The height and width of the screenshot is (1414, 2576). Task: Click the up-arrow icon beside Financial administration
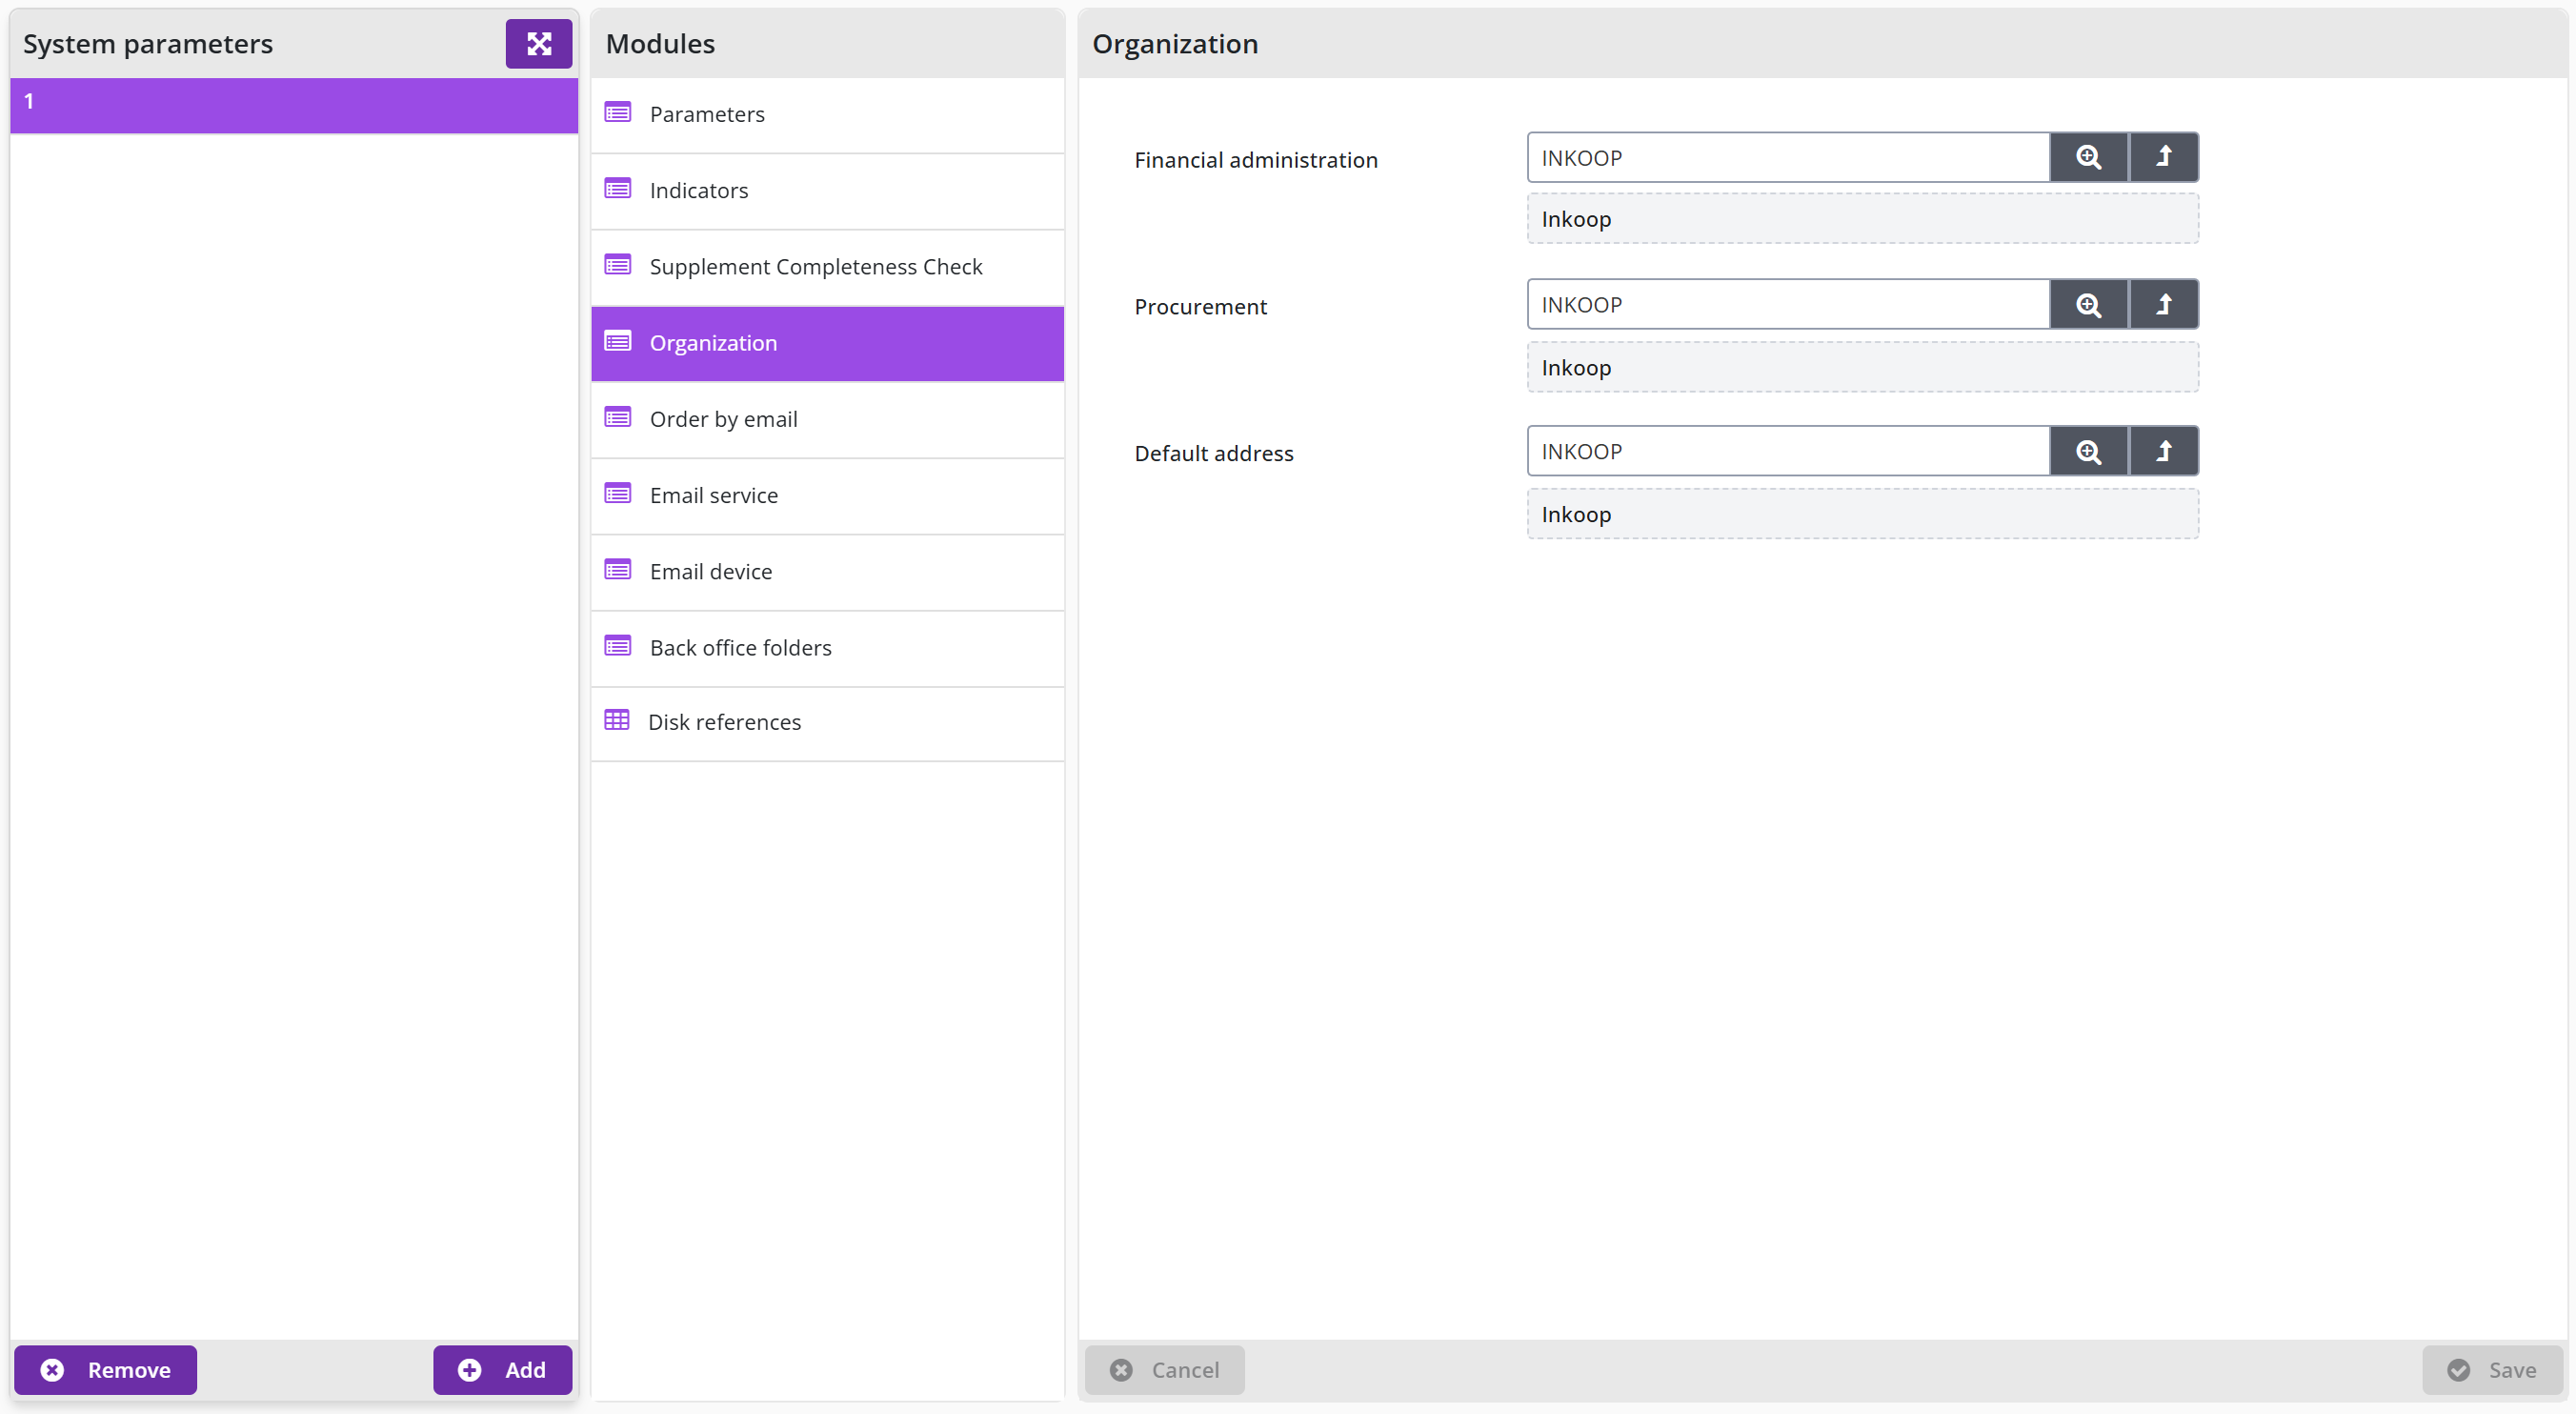2163,157
